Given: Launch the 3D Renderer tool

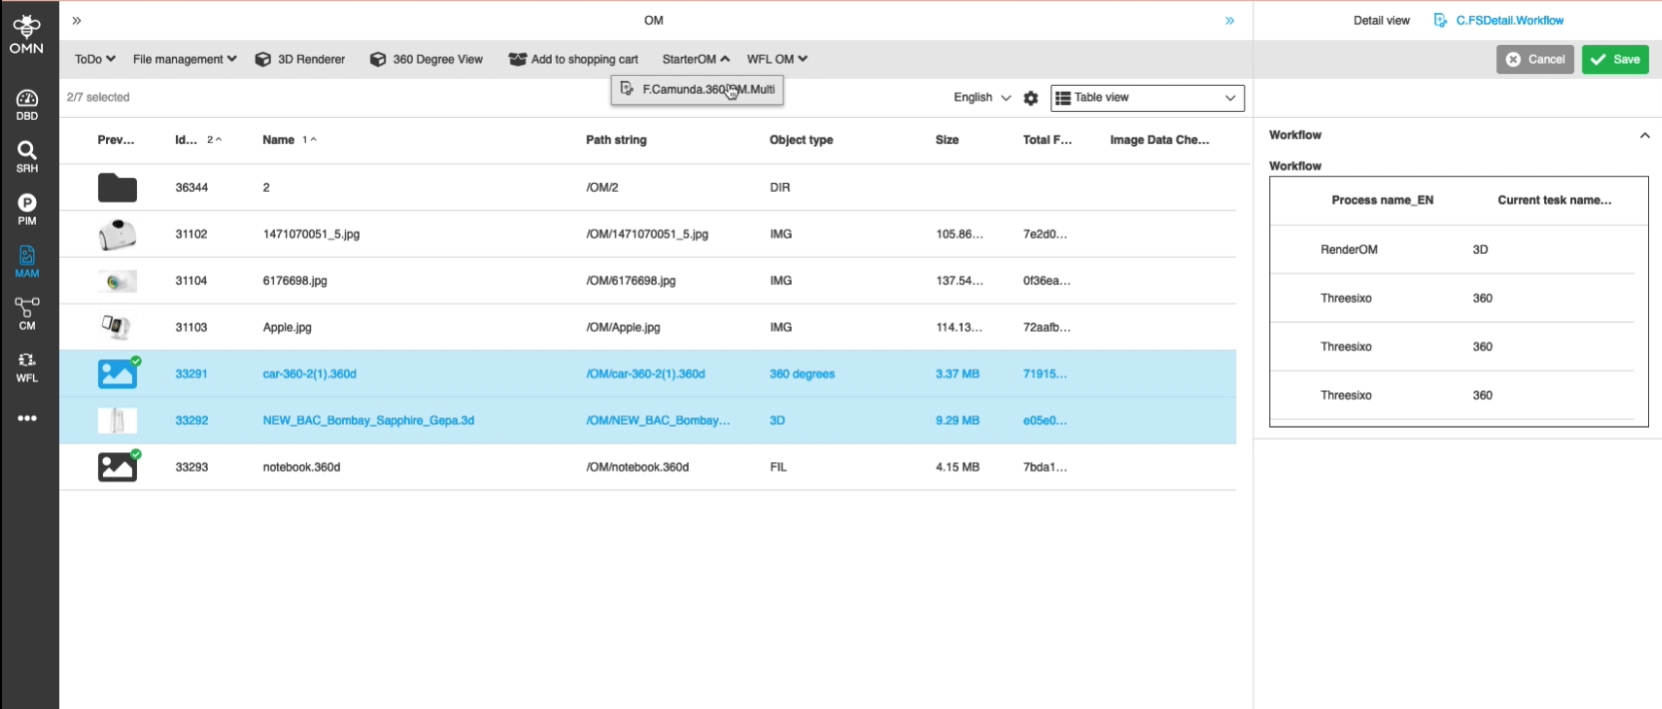Looking at the screenshot, I should [x=300, y=59].
